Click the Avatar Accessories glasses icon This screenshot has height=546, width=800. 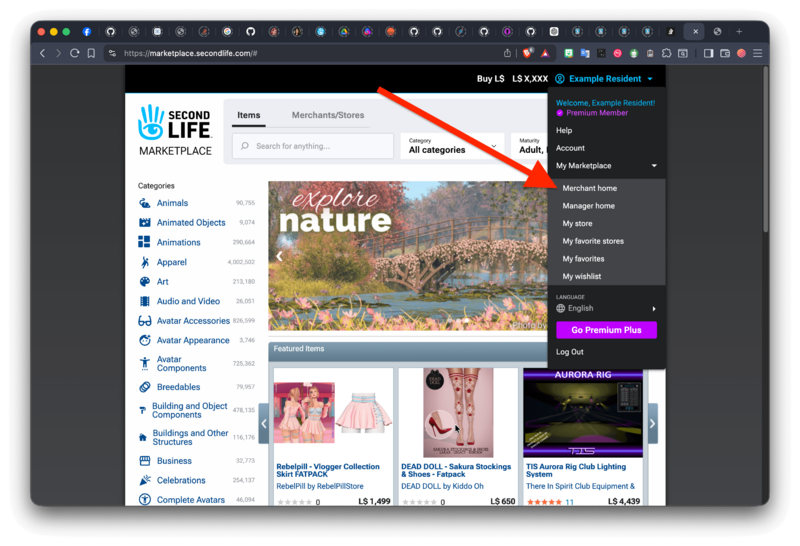click(145, 321)
